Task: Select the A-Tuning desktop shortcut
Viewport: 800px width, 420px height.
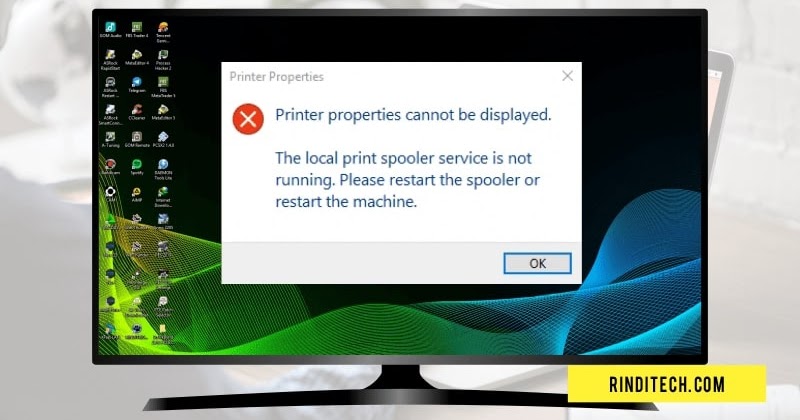Action: [110, 139]
